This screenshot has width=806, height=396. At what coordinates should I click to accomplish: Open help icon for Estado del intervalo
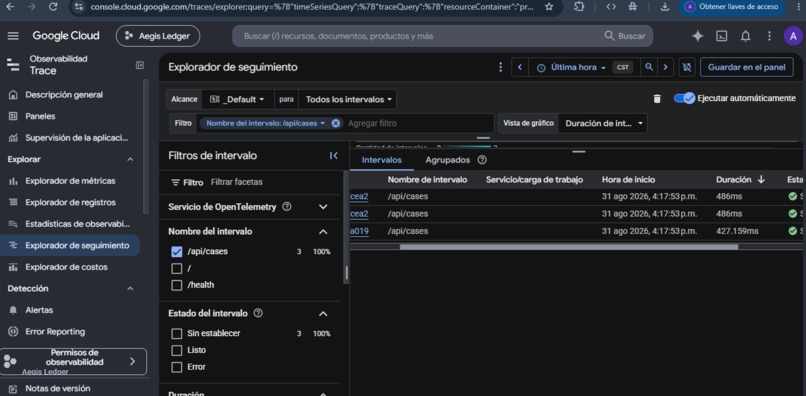[258, 313]
